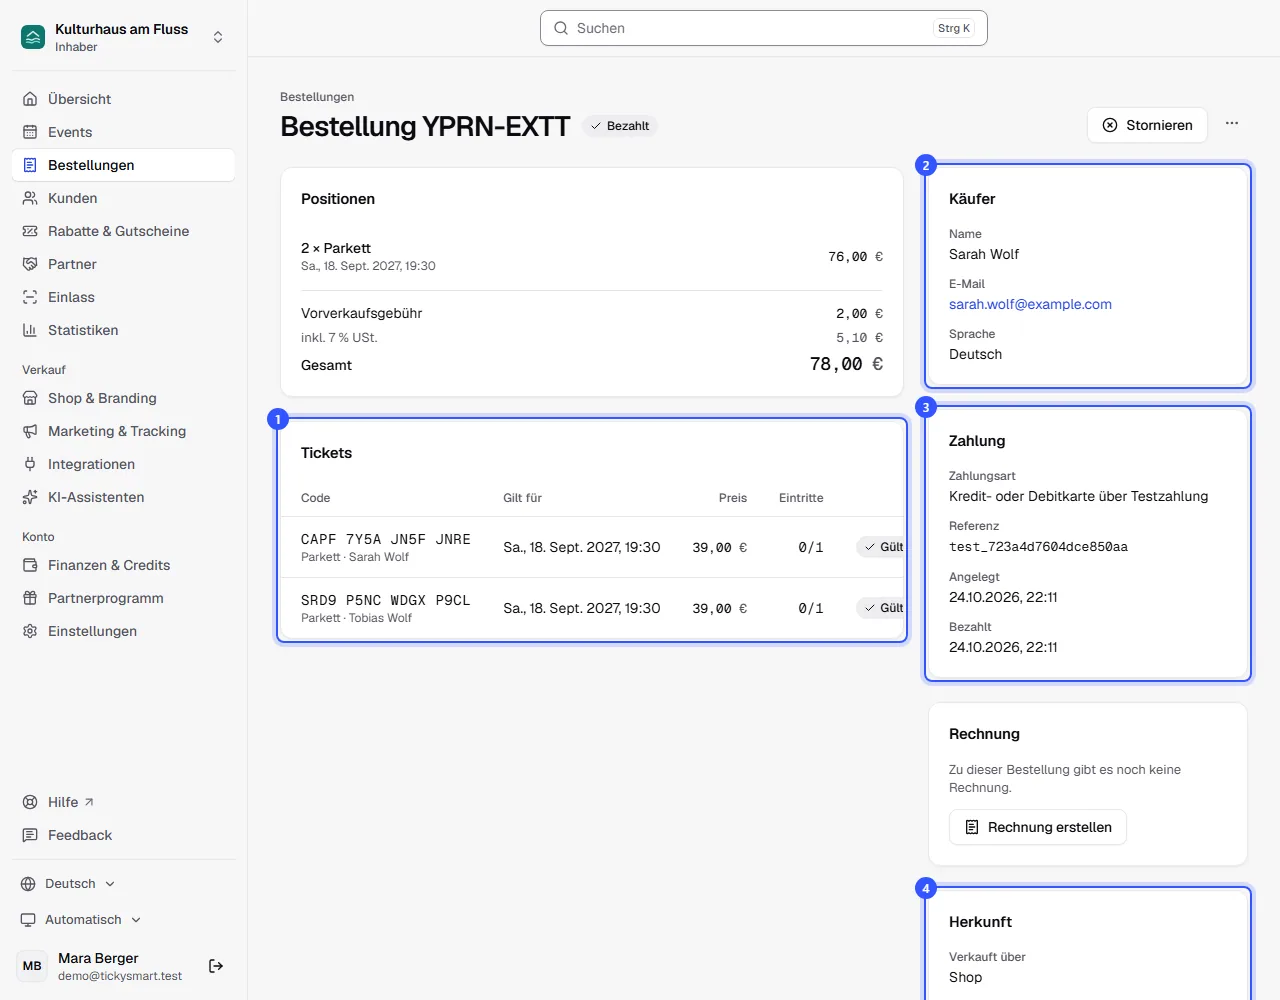
Task: Click the Finanzen & Credits wallet icon
Action: coord(30,565)
